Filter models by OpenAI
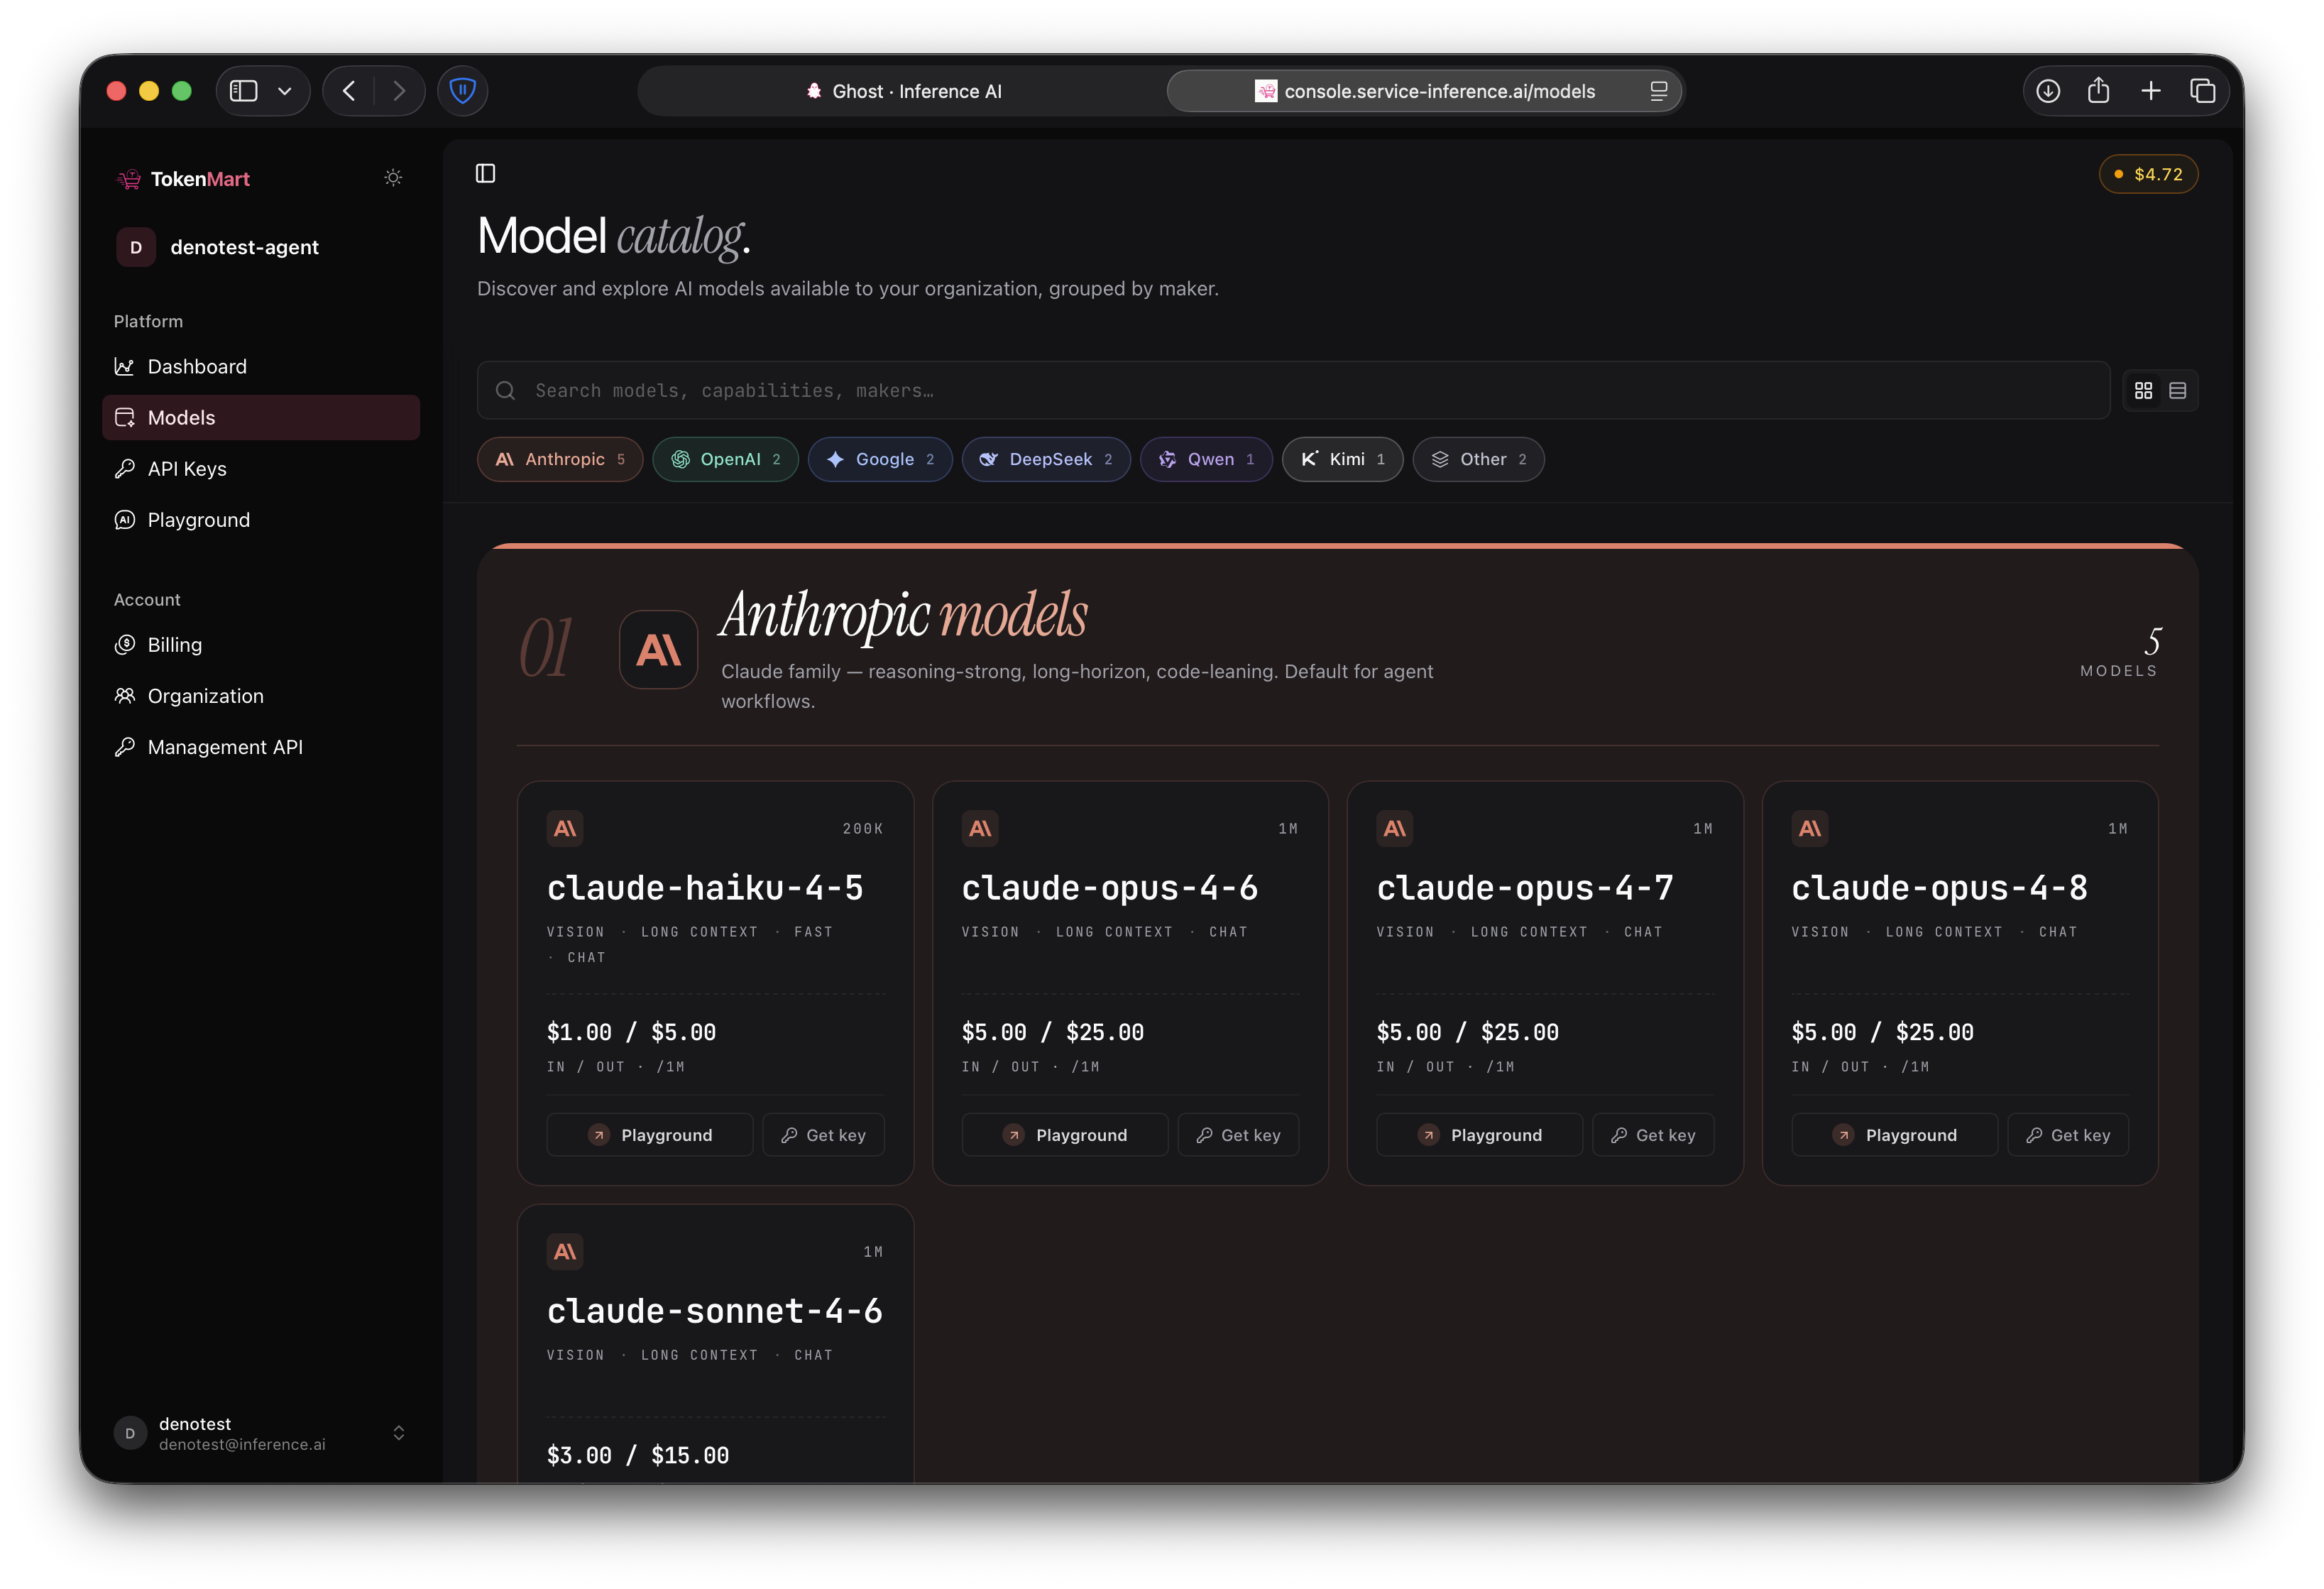 tap(725, 459)
